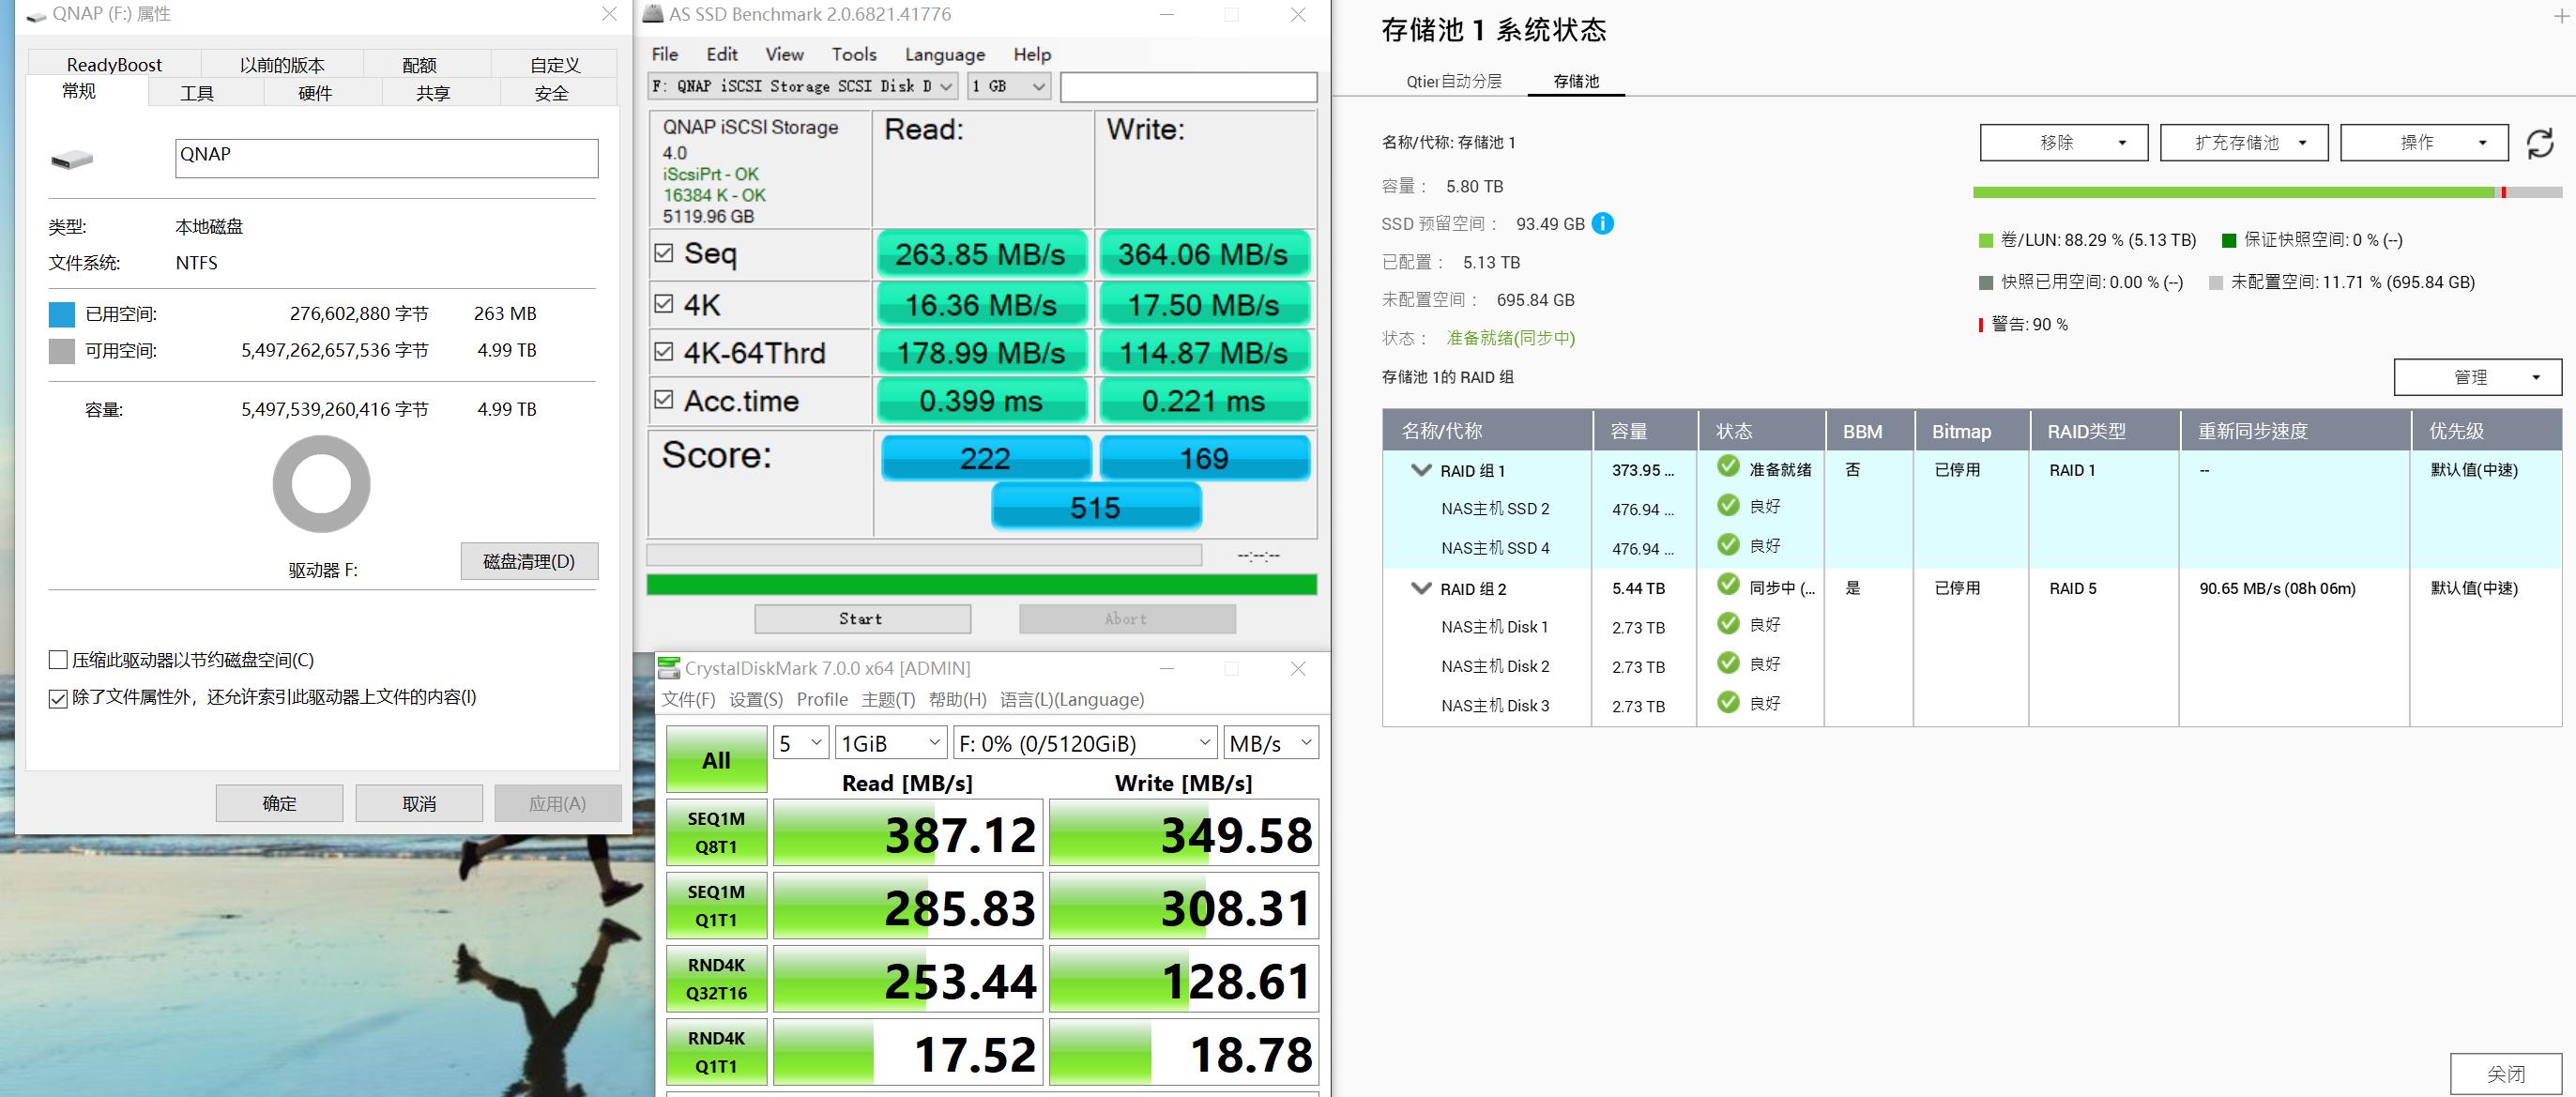
Task: Click the green status check beside RAID 组 1
Action: pos(1728,468)
